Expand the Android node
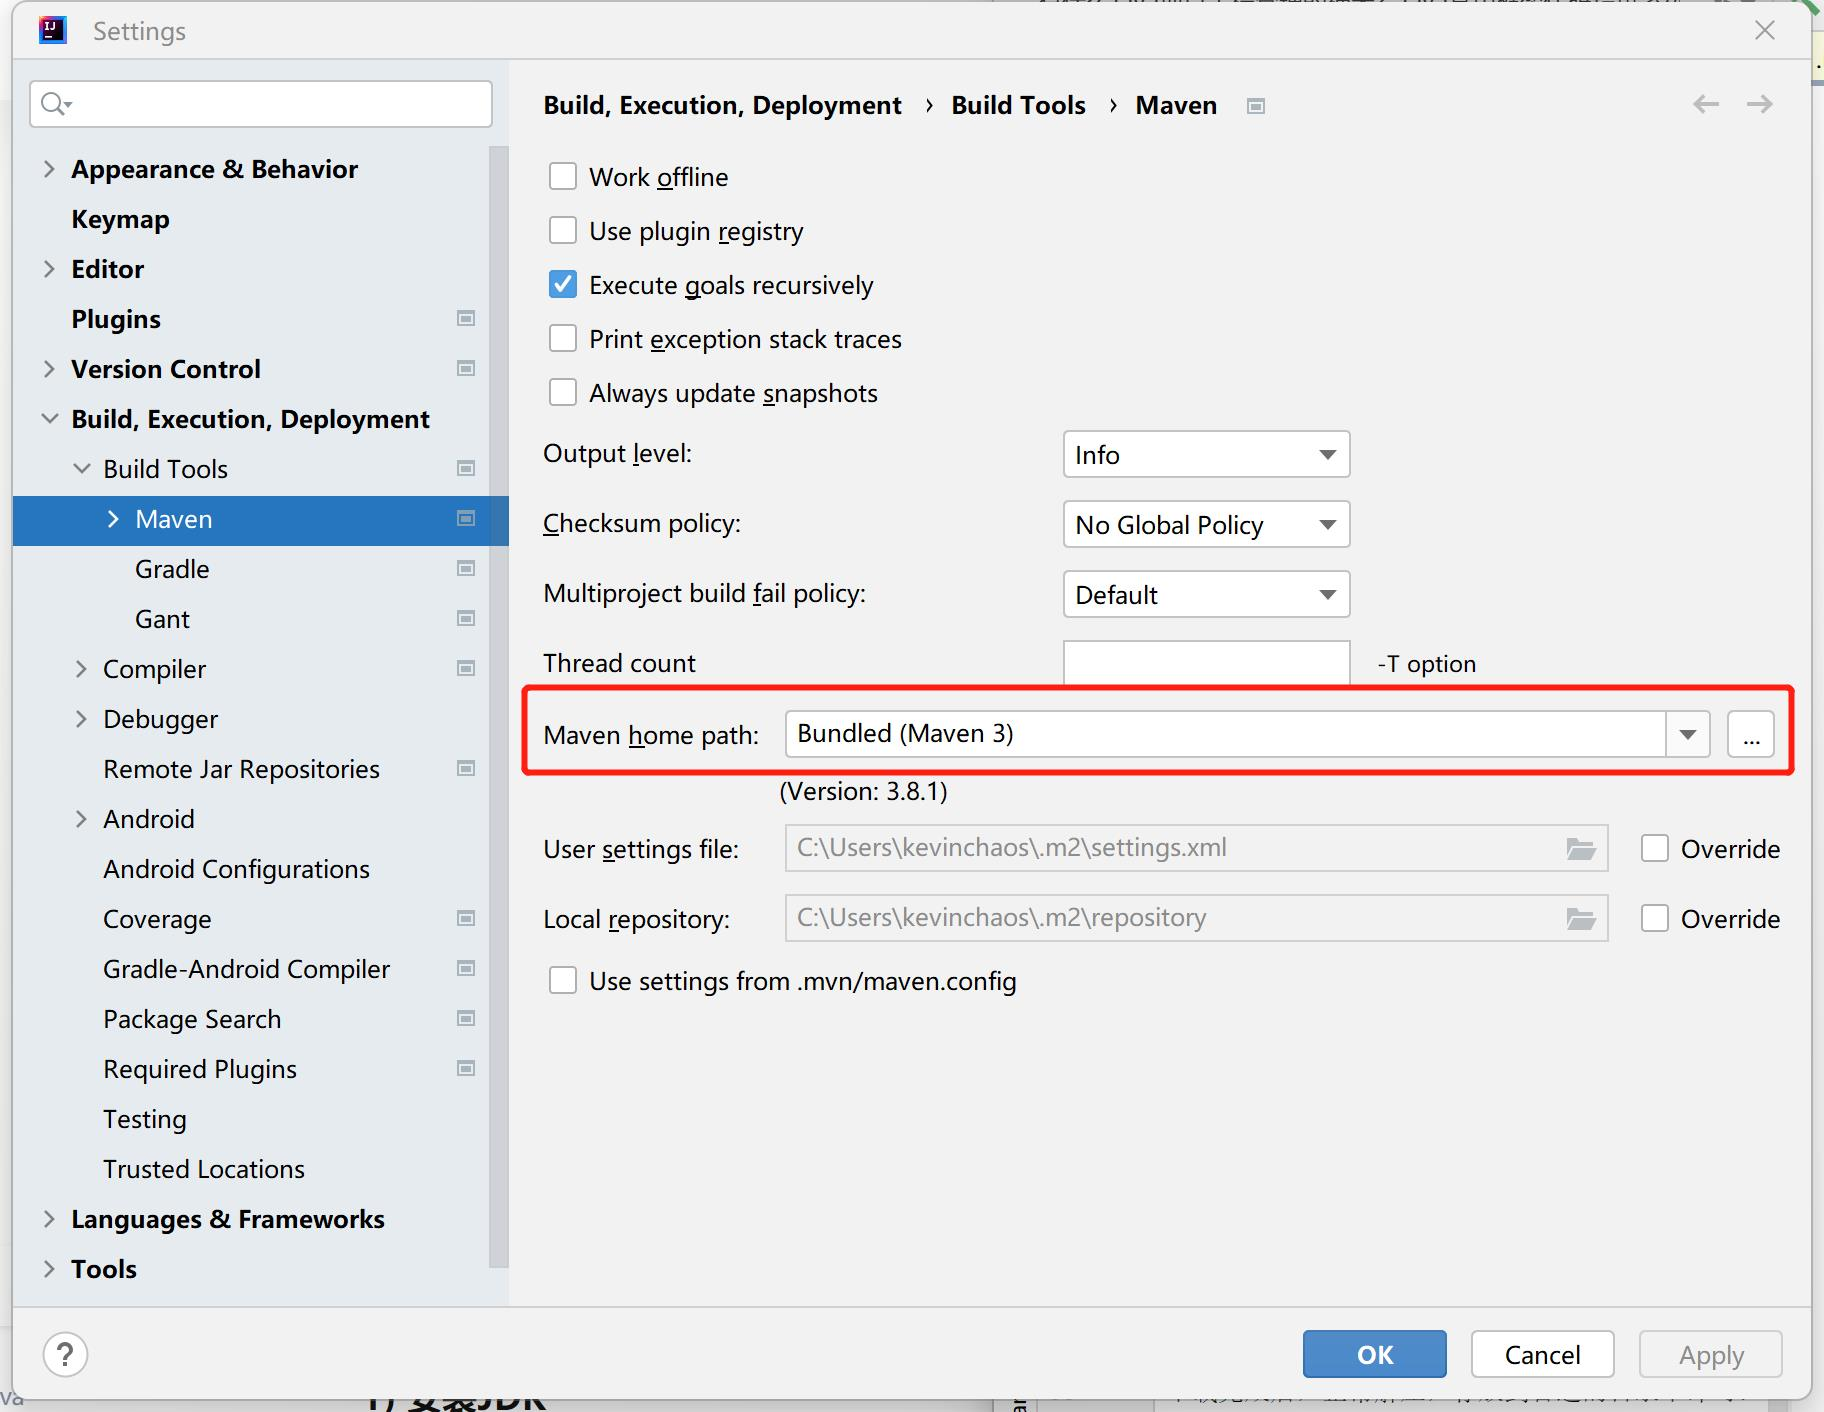 click(81, 819)
